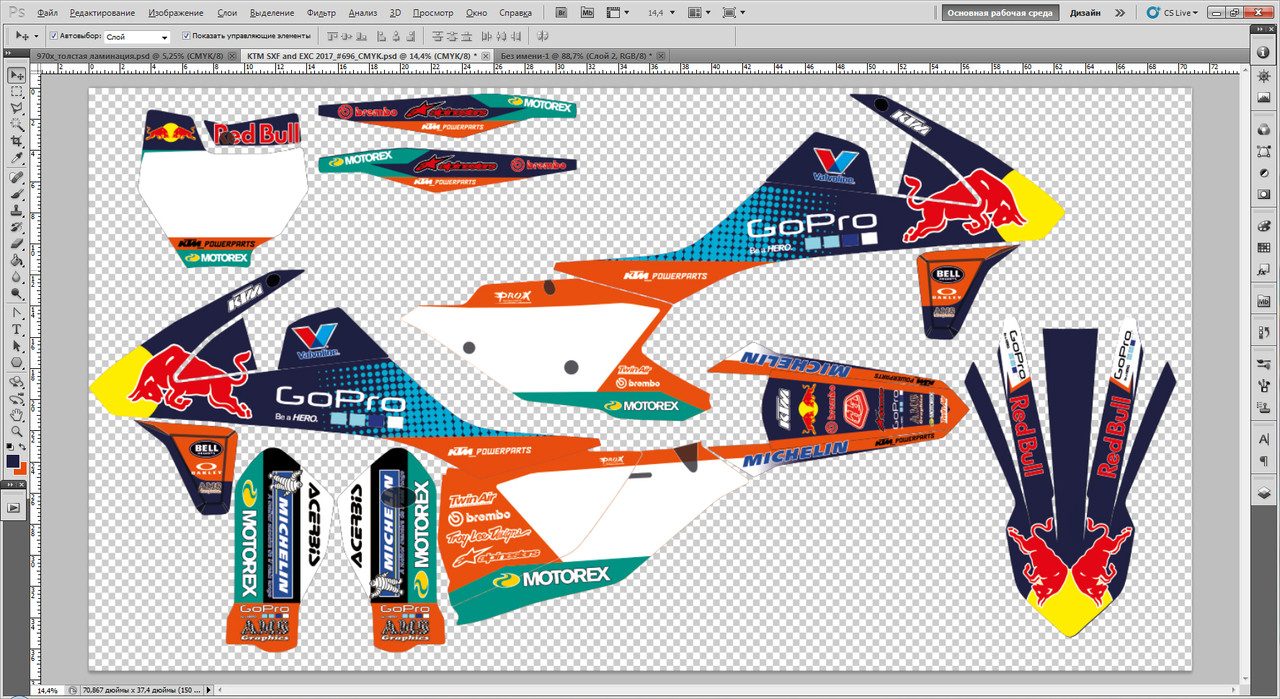The width and height of the screenshot is (1280, 699).
Task: Select the Dodge tool
Action: [x=17, y=294]
